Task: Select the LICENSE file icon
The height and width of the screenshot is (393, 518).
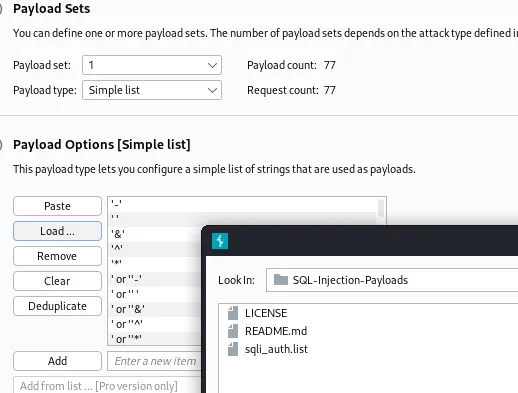Action: point(233,313)
